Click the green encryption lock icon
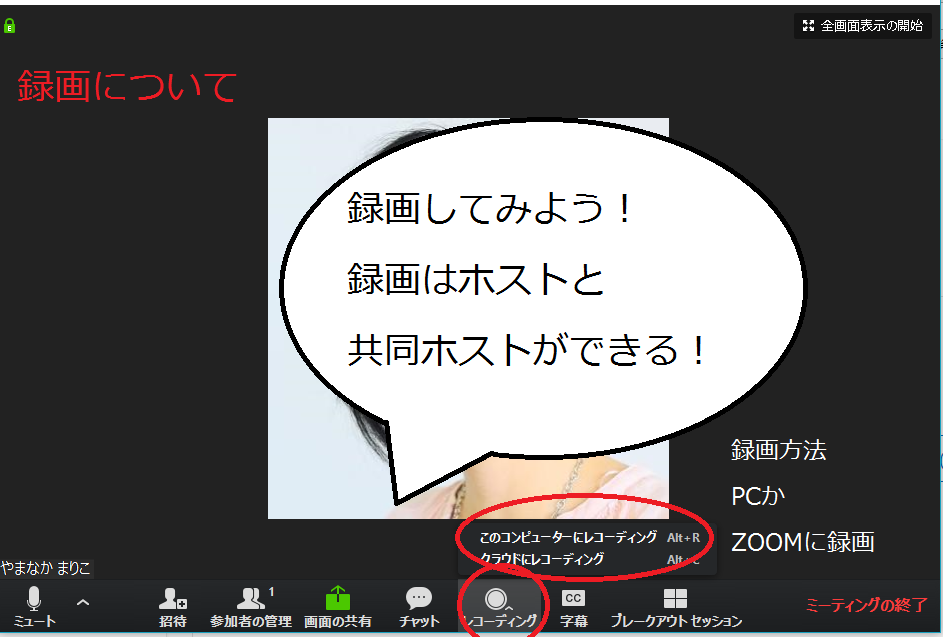 (9, 26)
